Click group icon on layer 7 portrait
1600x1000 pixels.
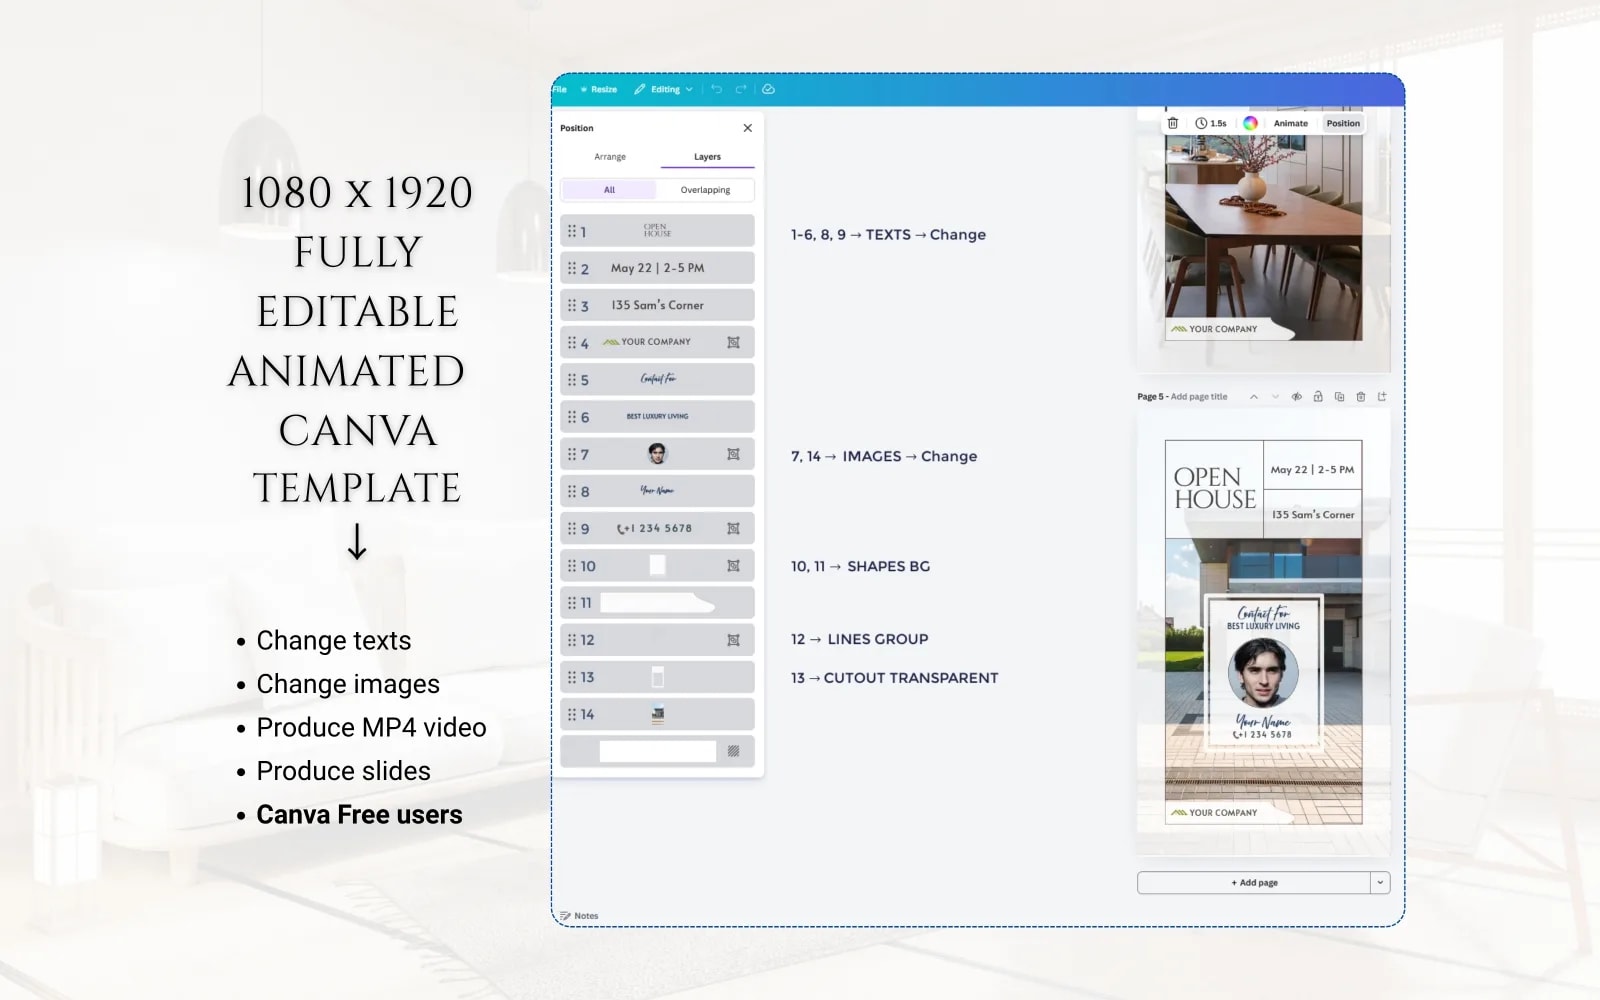(733, 454)
